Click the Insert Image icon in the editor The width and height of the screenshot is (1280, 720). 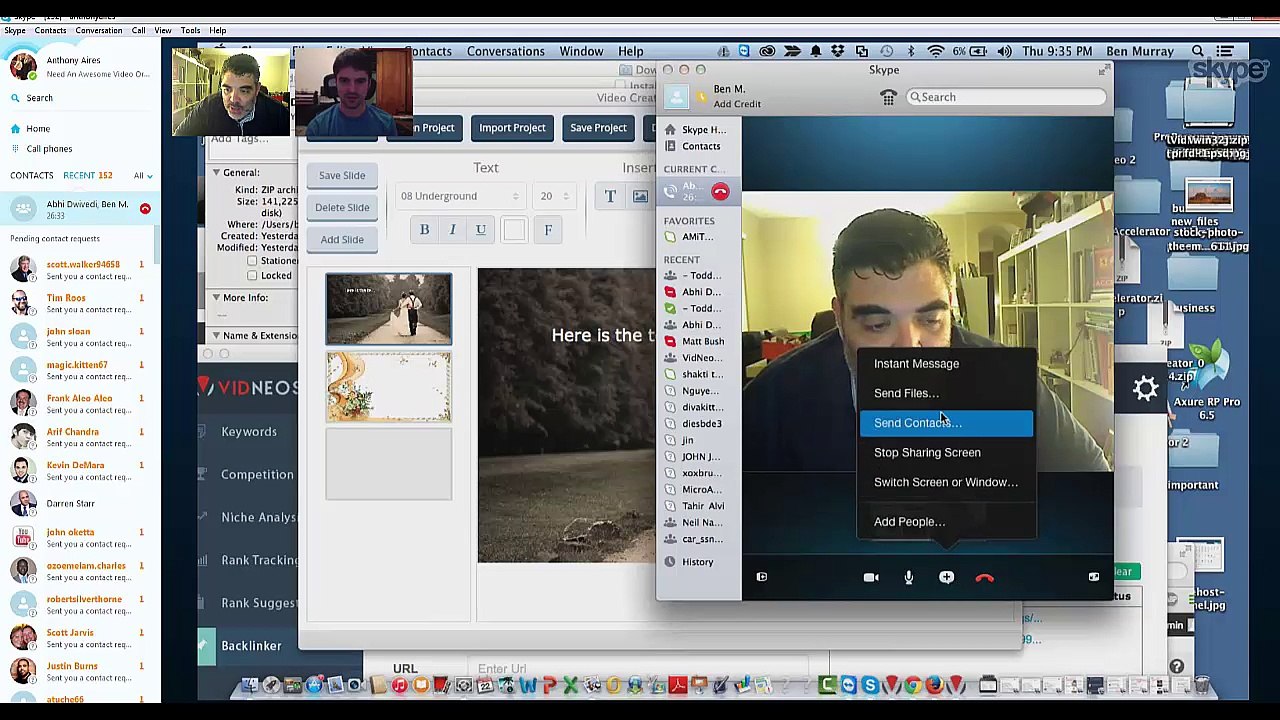click(x=640, y=196)
